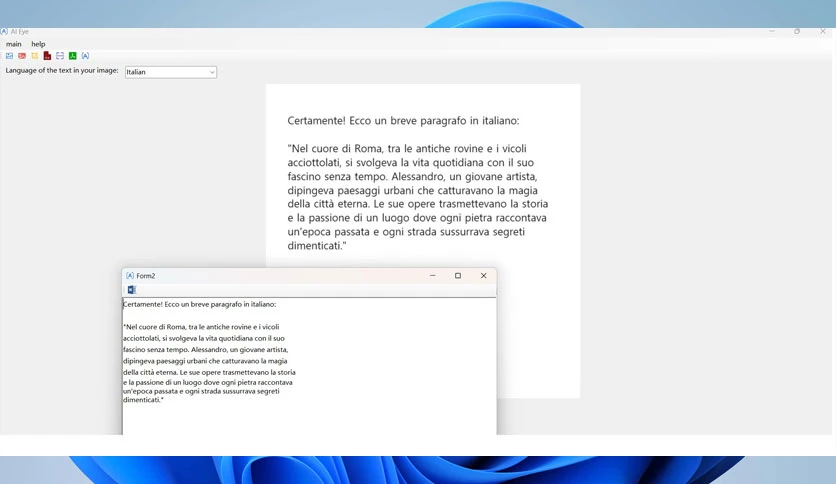Open the main menu
Screen dimensions: 836x484
click(14, 44)
